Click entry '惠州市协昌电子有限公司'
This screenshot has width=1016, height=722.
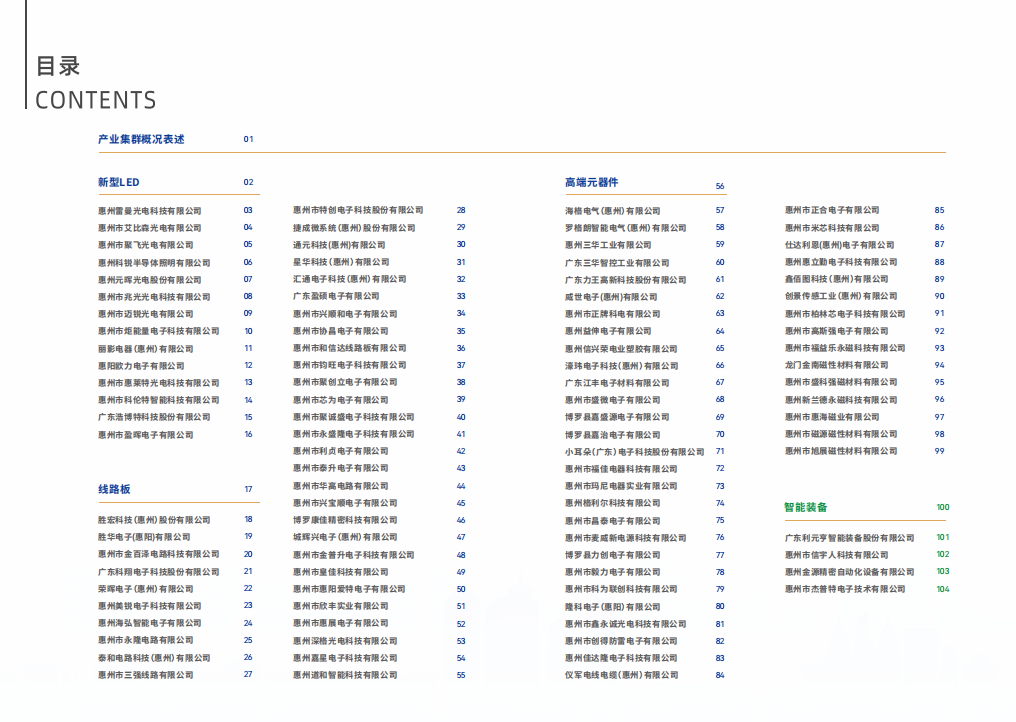pos(341,331)
